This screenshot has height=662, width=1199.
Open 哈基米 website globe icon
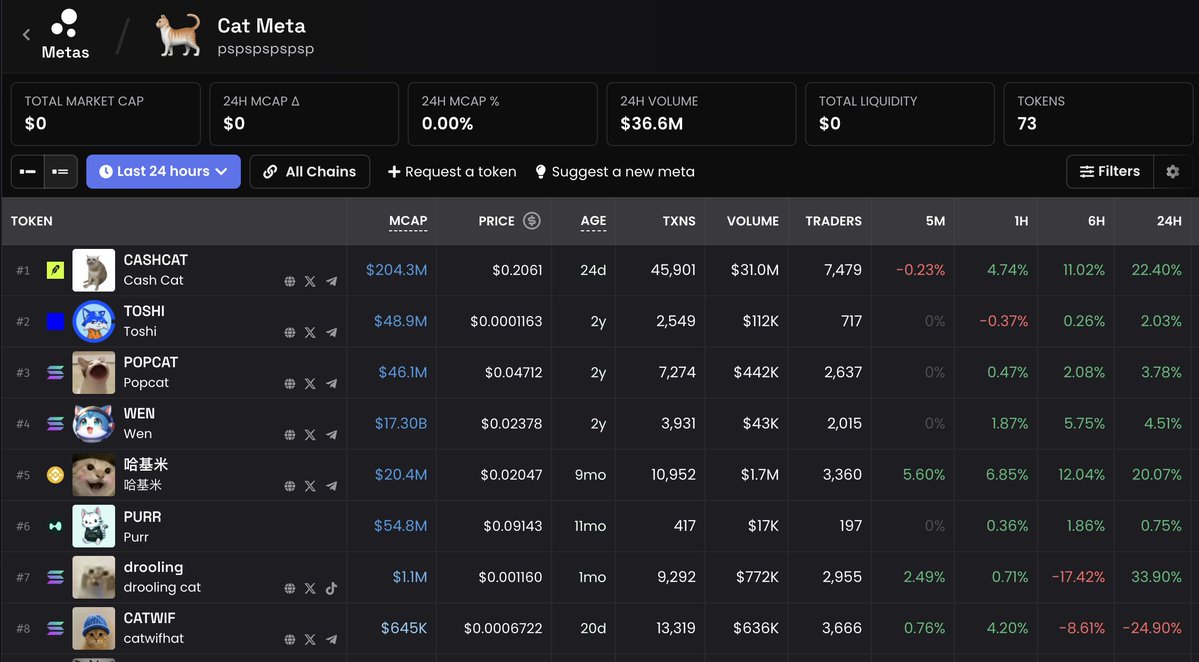(x=290, y=486)
